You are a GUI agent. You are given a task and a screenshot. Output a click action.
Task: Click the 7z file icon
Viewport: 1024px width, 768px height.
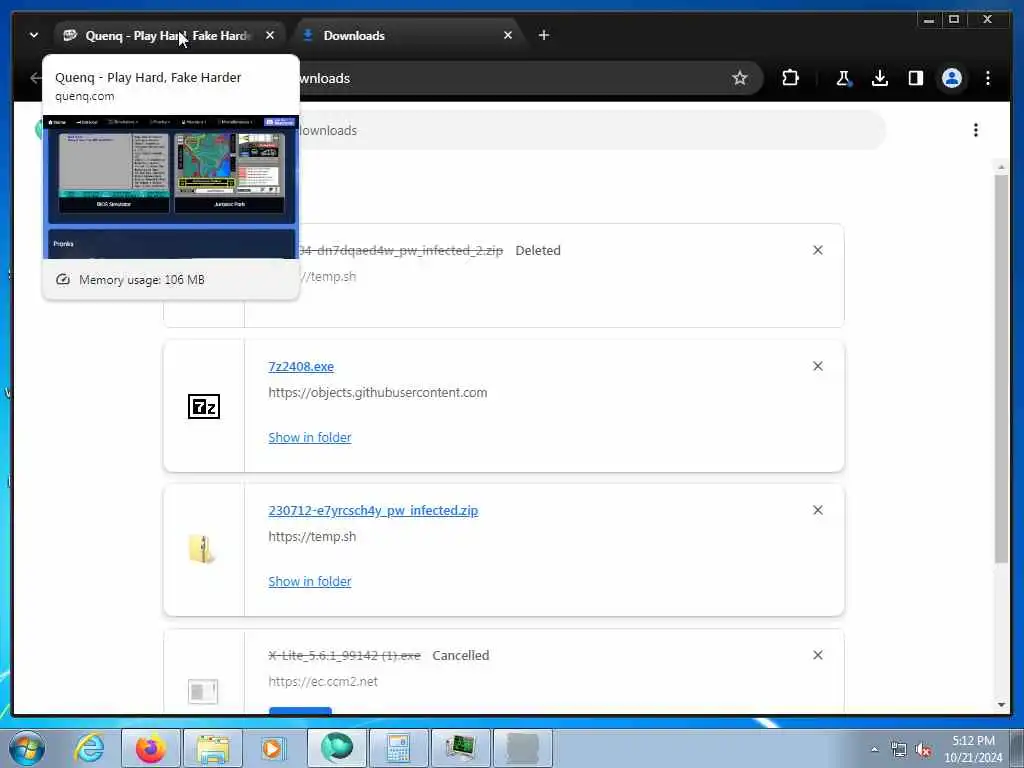click(x=204, y=406)
